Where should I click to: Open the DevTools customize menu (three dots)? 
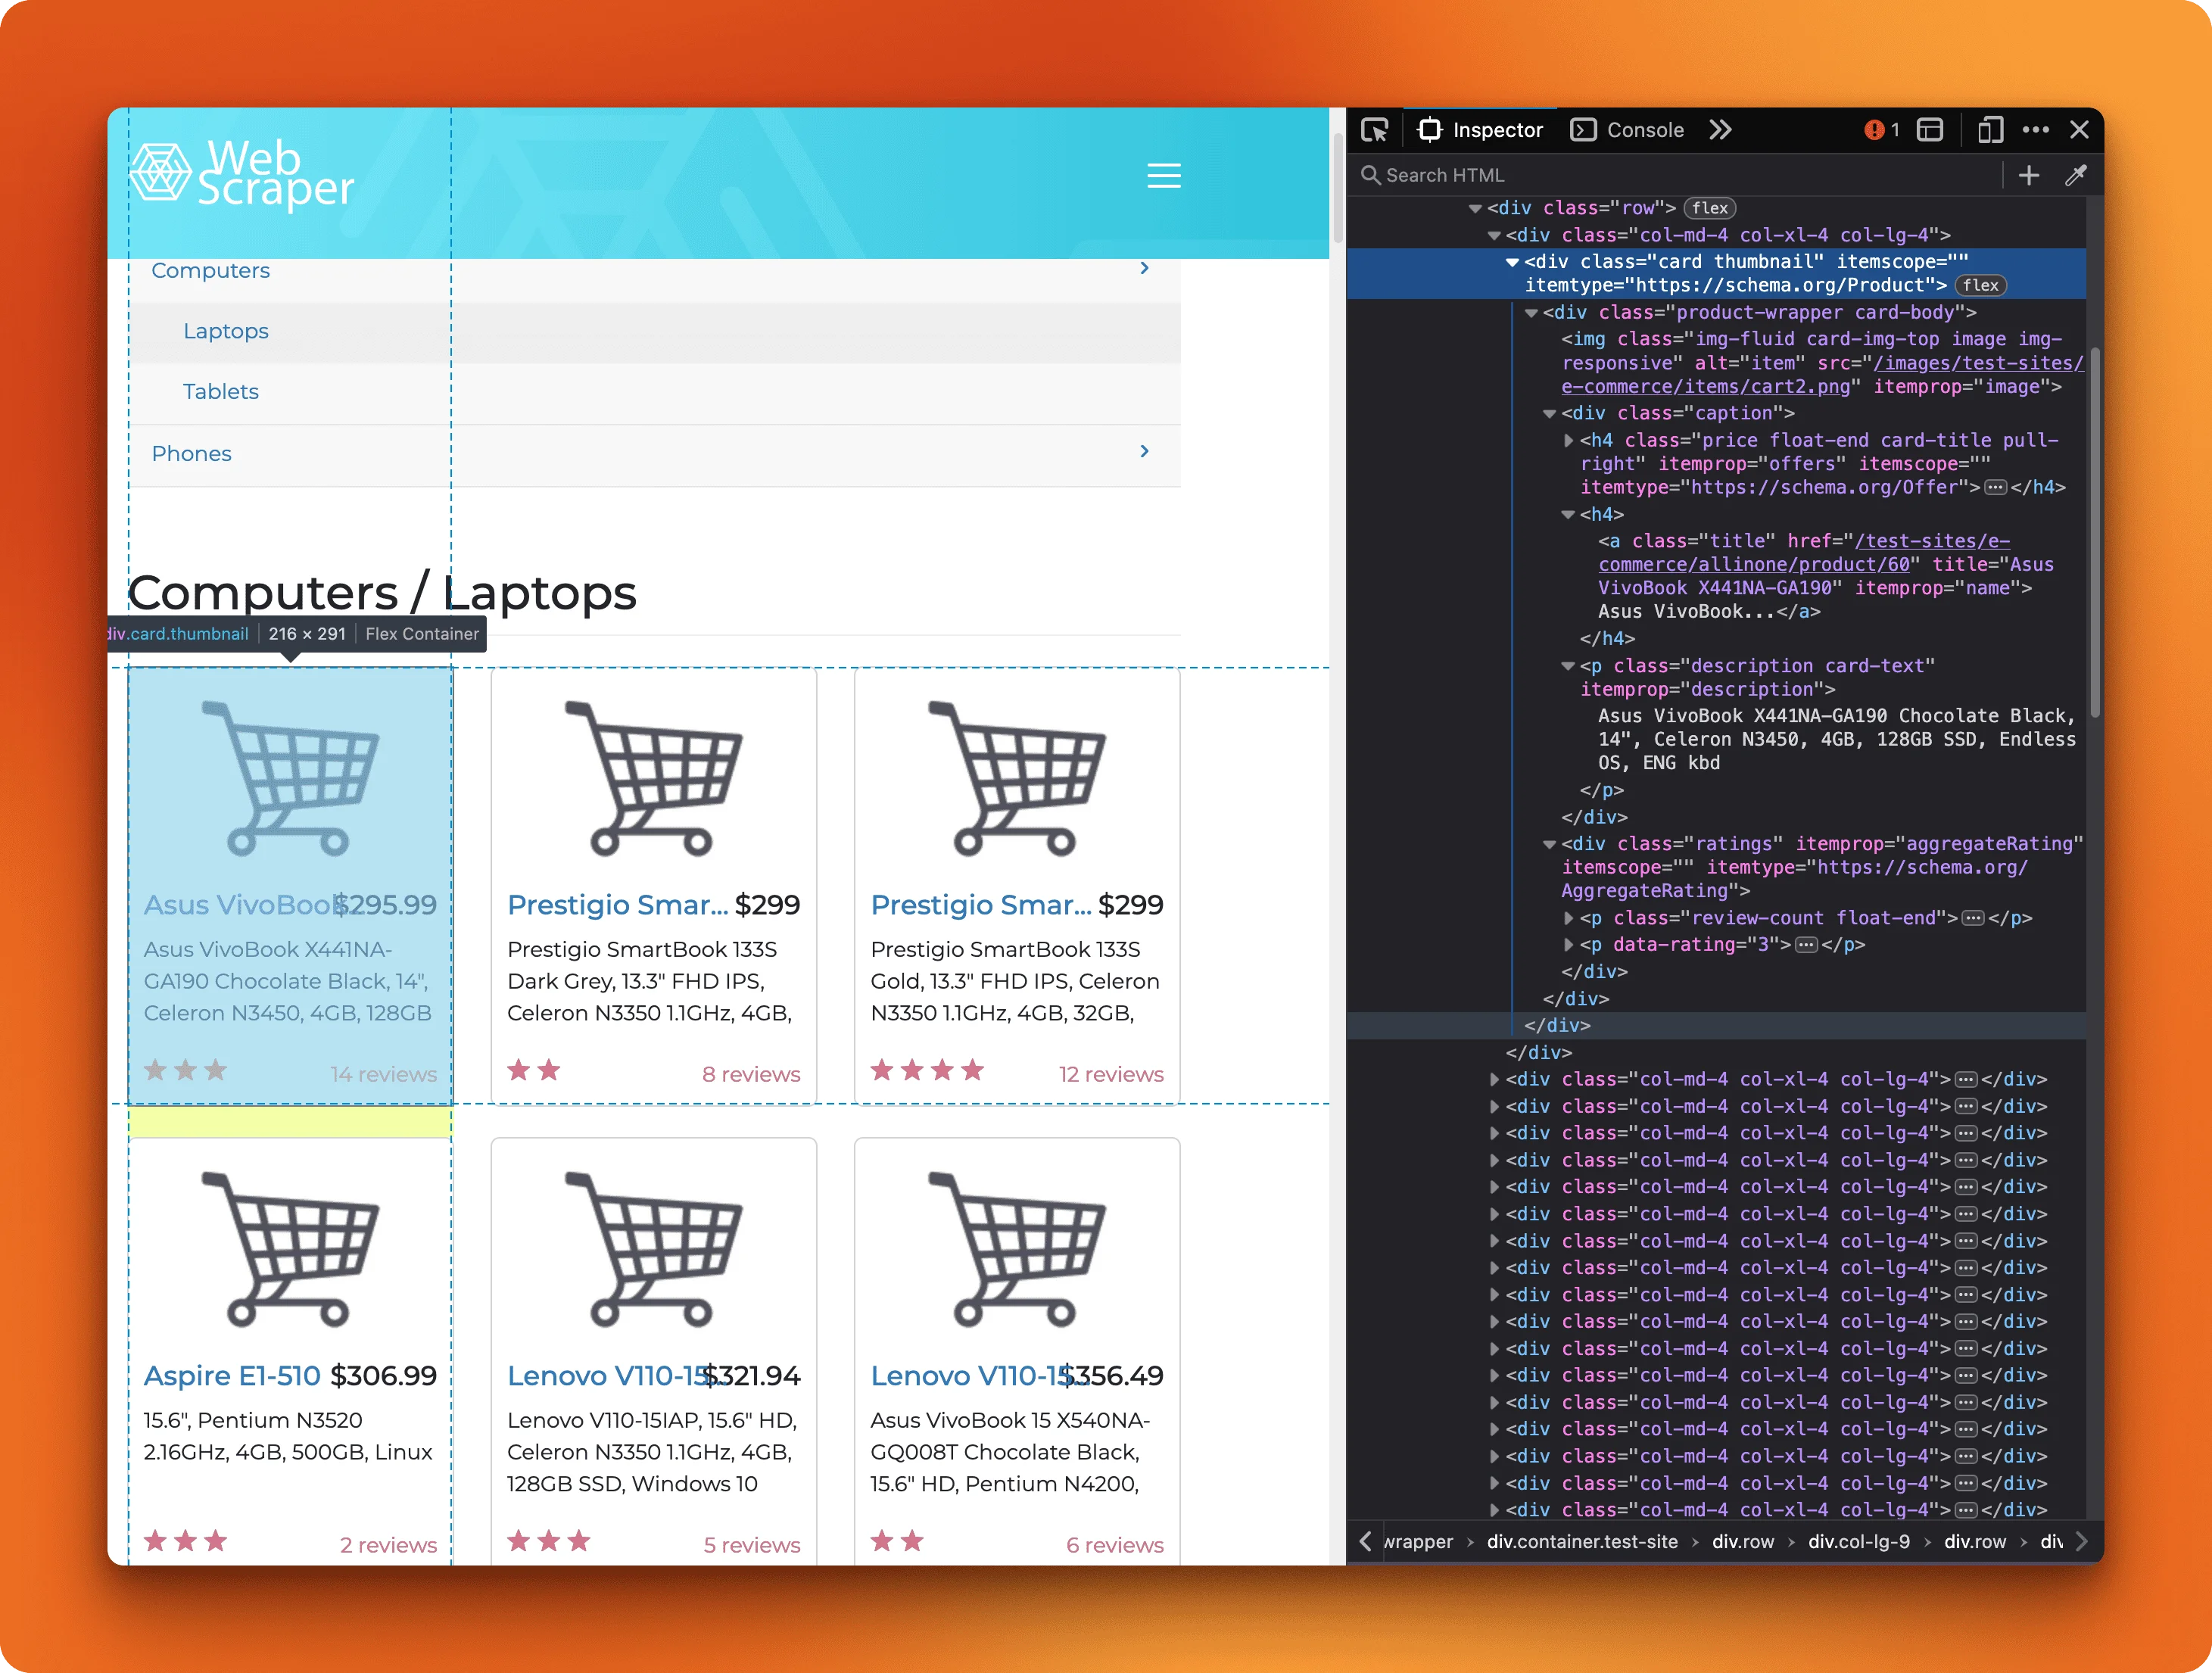[x=2036, y=129]
